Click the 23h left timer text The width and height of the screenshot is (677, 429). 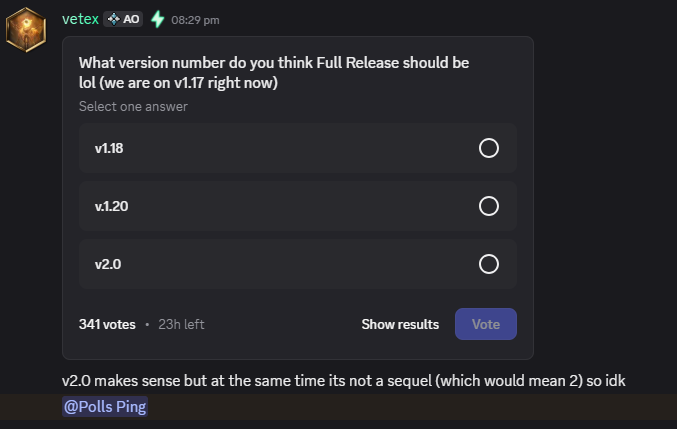[x=181, y=324]
